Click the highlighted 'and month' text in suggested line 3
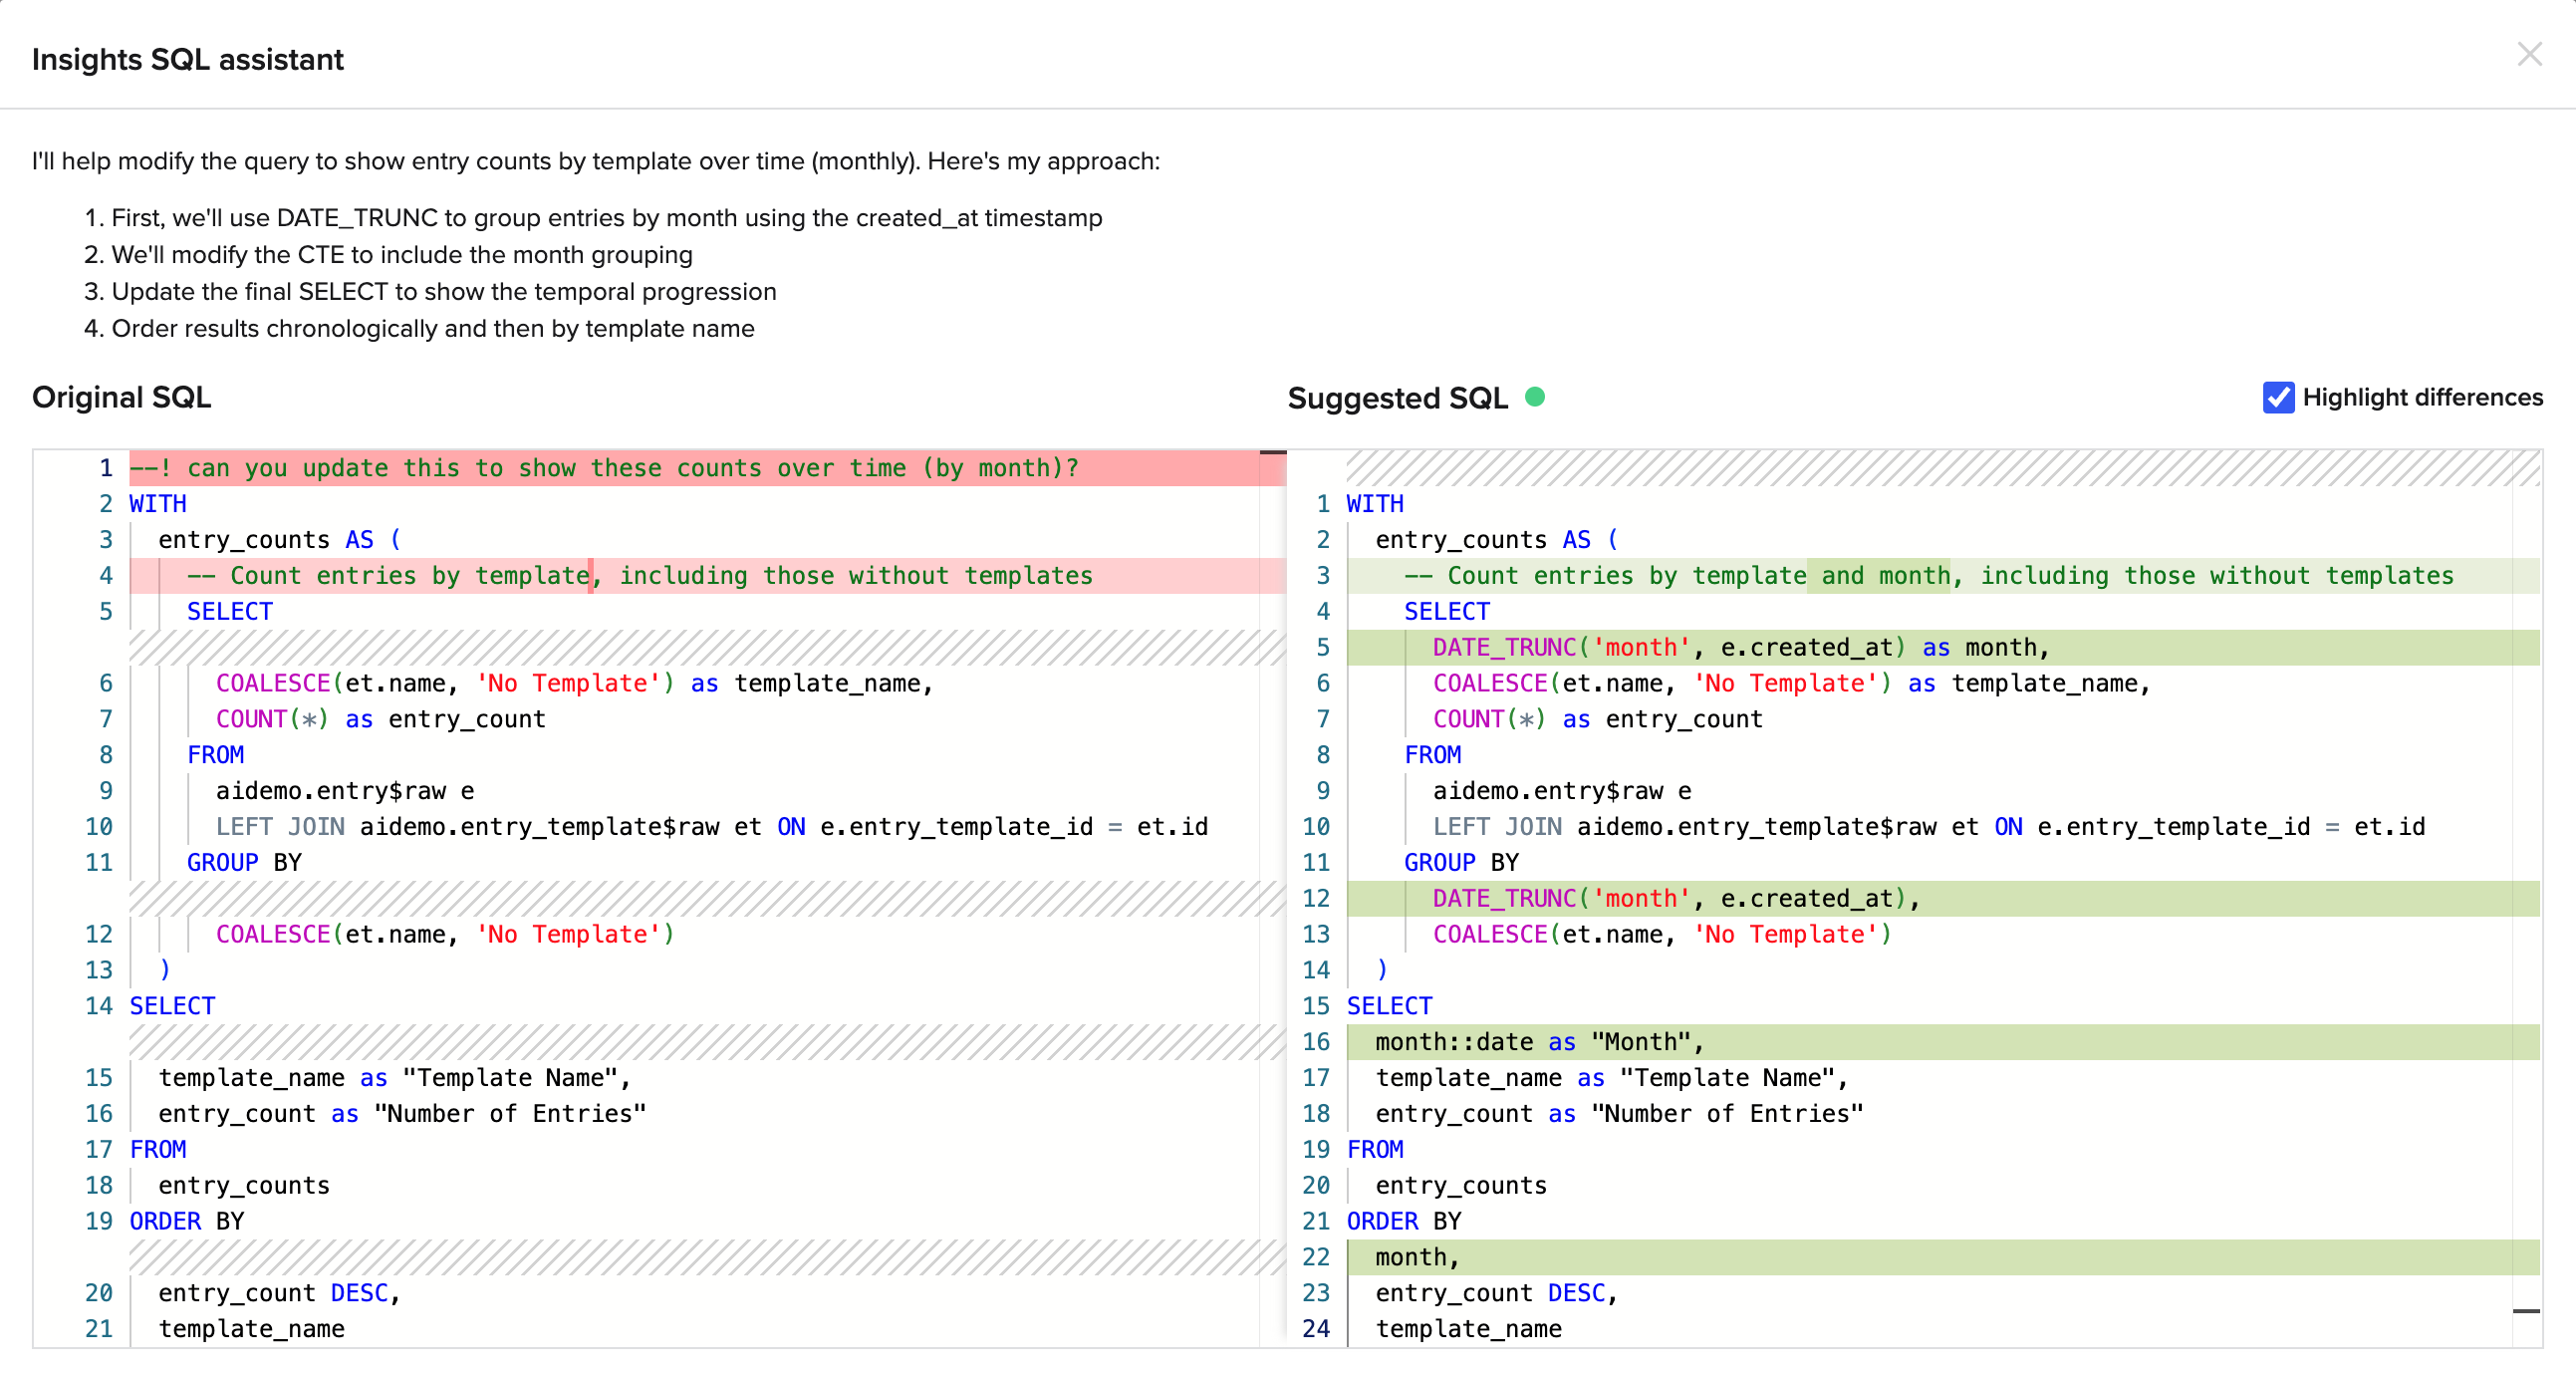Screen dimensions: 2576x1375 click(x=1877, y=575)
